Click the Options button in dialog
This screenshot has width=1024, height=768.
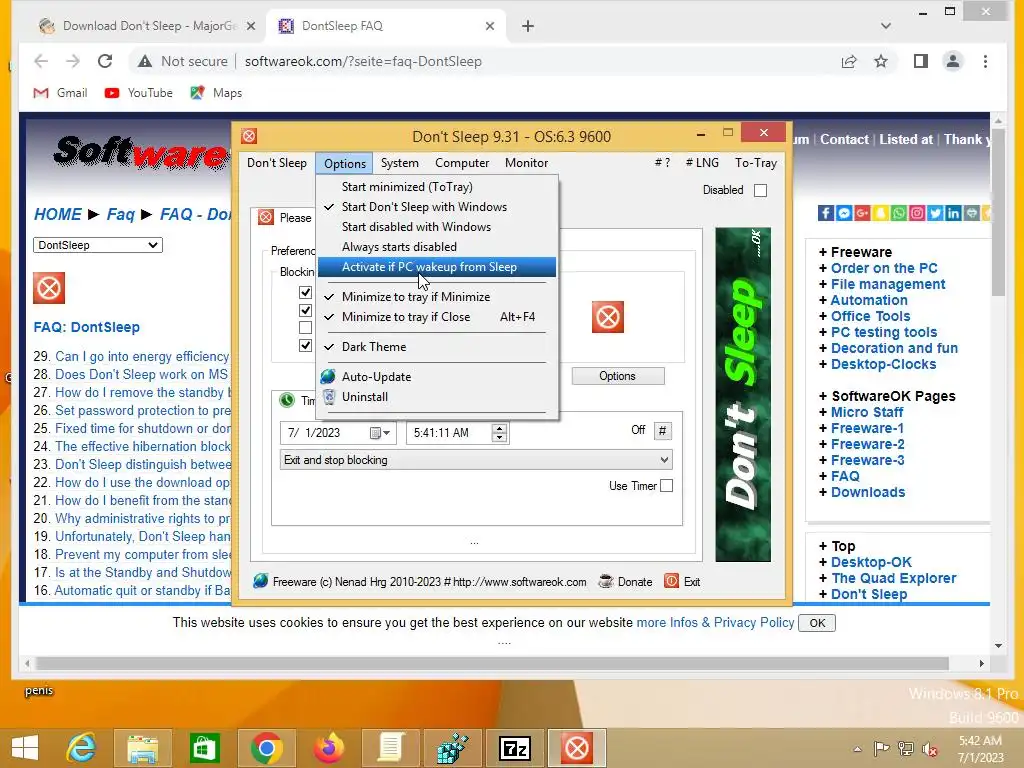(x=618, y=376)
